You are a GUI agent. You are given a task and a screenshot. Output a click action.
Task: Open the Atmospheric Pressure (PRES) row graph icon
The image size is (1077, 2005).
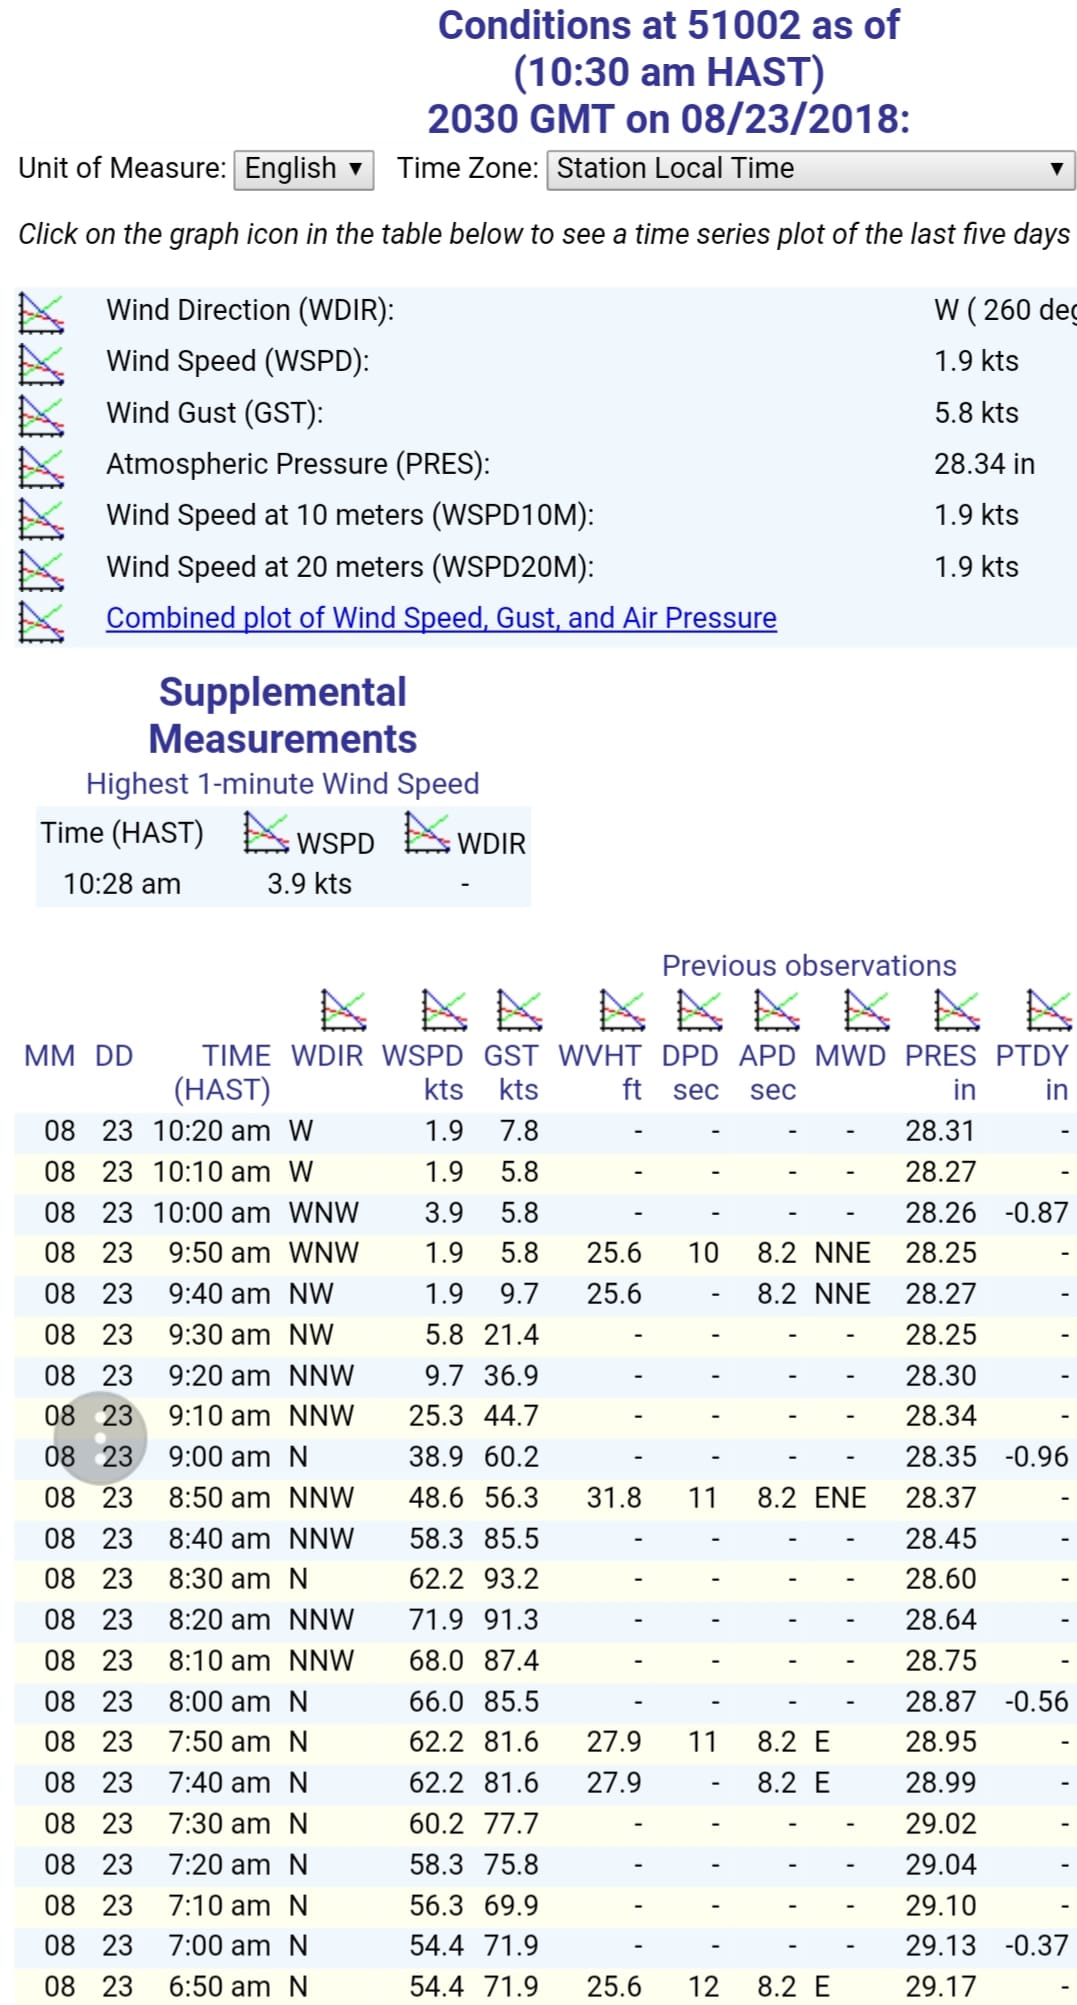[x=42, y=467]
